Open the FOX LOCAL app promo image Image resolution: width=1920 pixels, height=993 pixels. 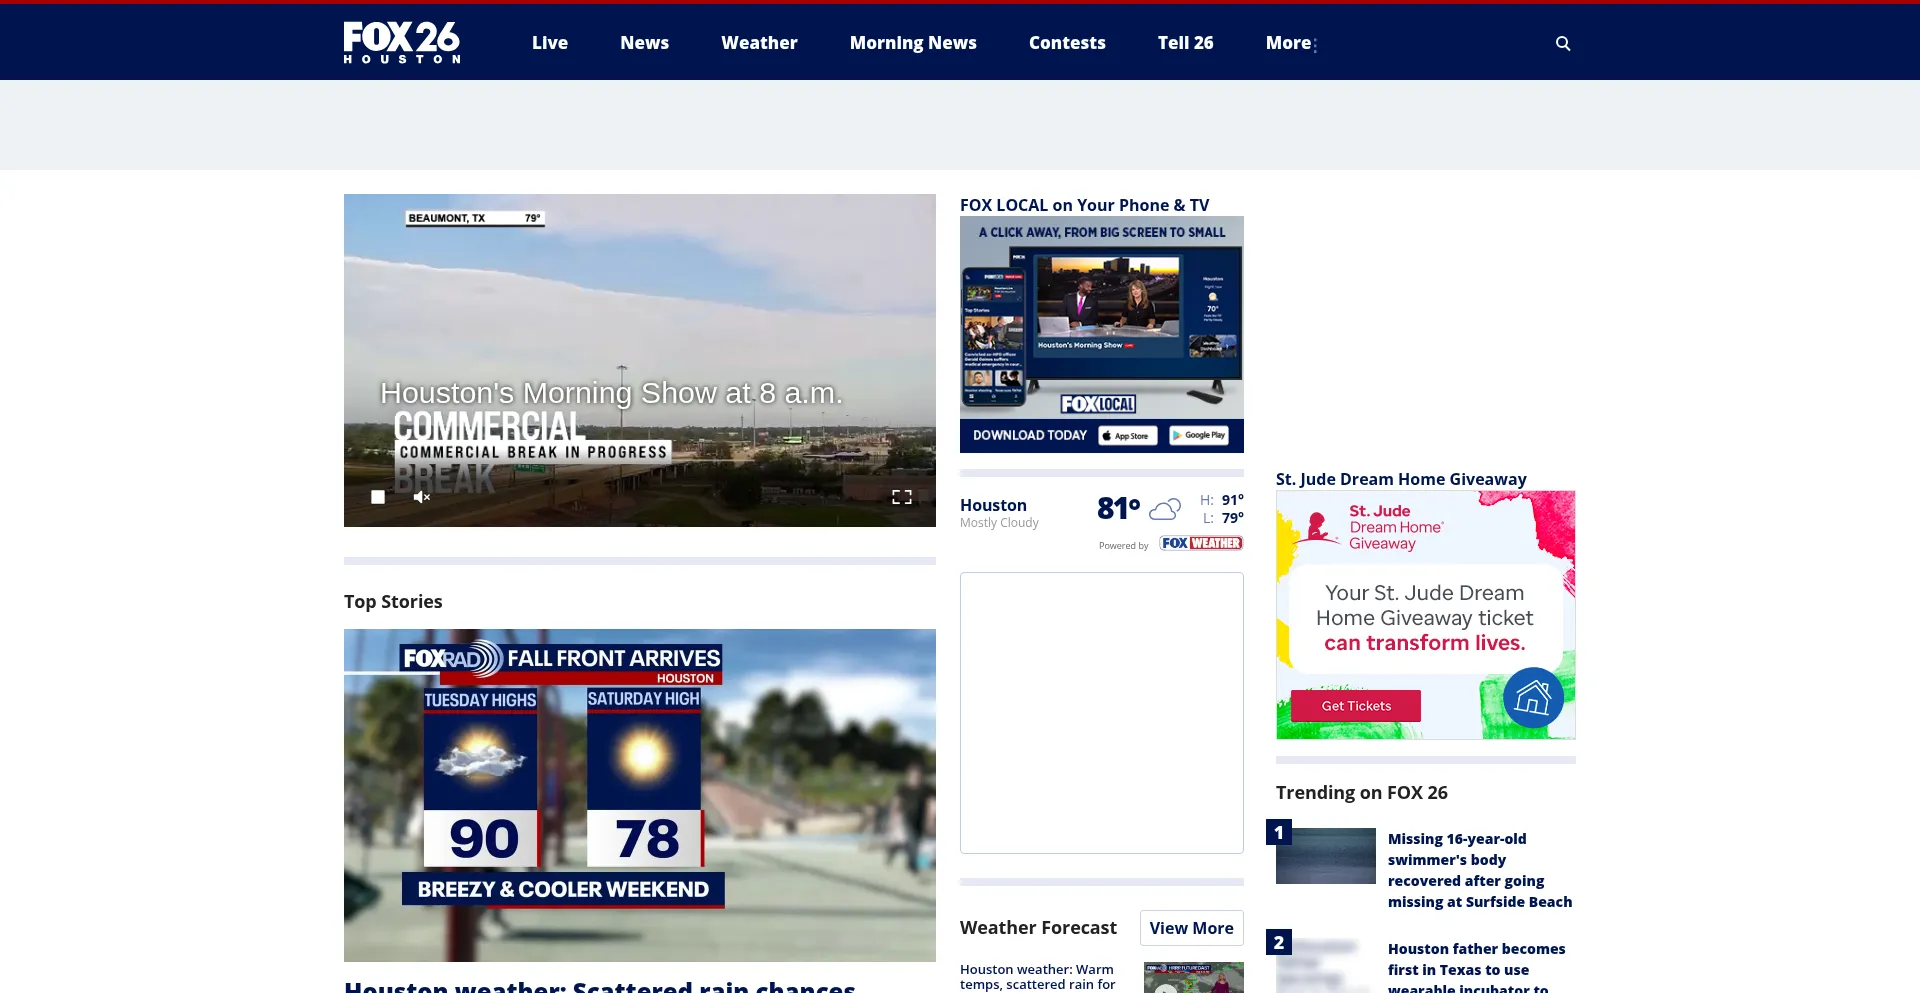tap(1102, 335)
